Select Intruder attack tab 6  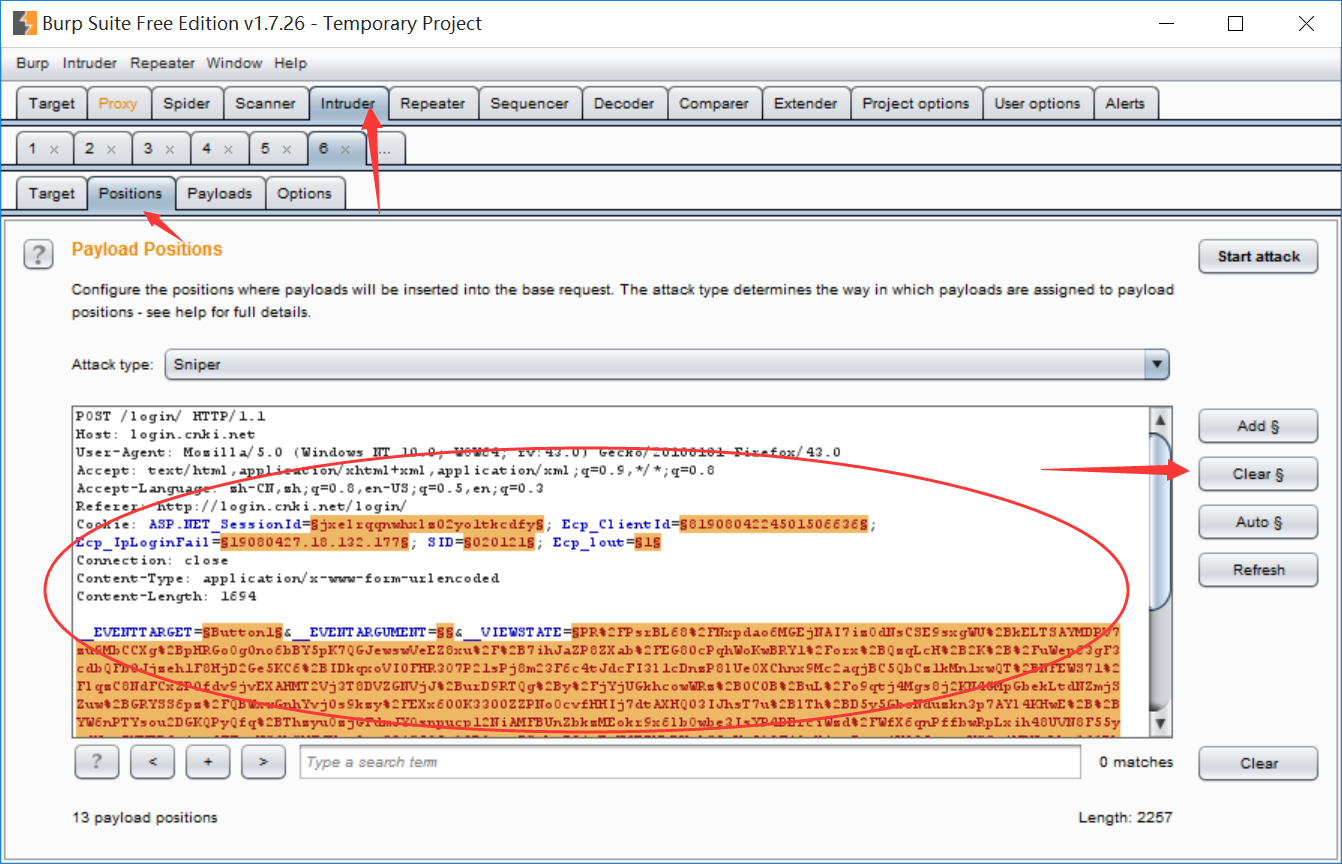(324, 149)
